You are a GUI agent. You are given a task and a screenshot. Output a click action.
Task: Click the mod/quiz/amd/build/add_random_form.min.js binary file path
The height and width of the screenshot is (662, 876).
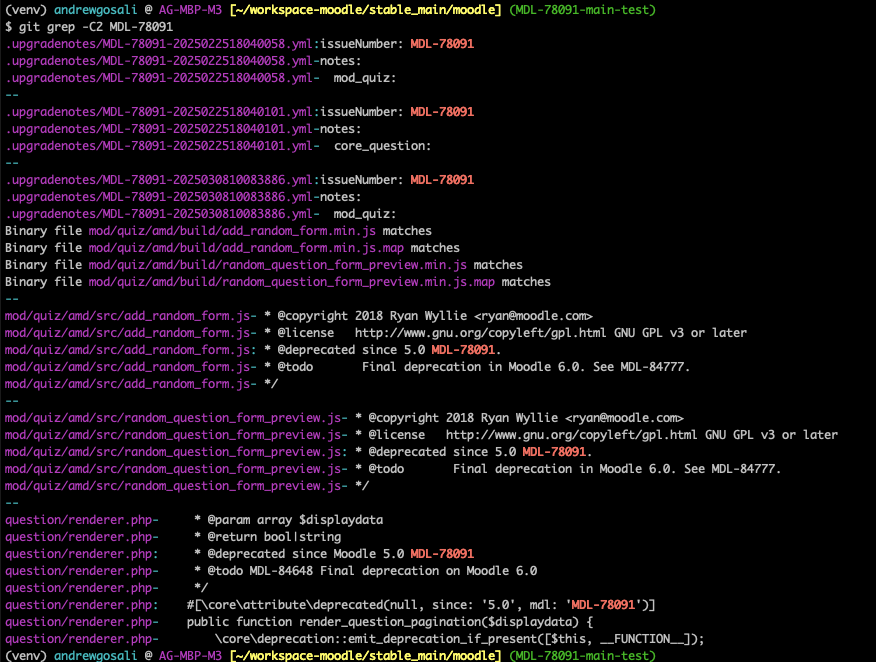232,231
